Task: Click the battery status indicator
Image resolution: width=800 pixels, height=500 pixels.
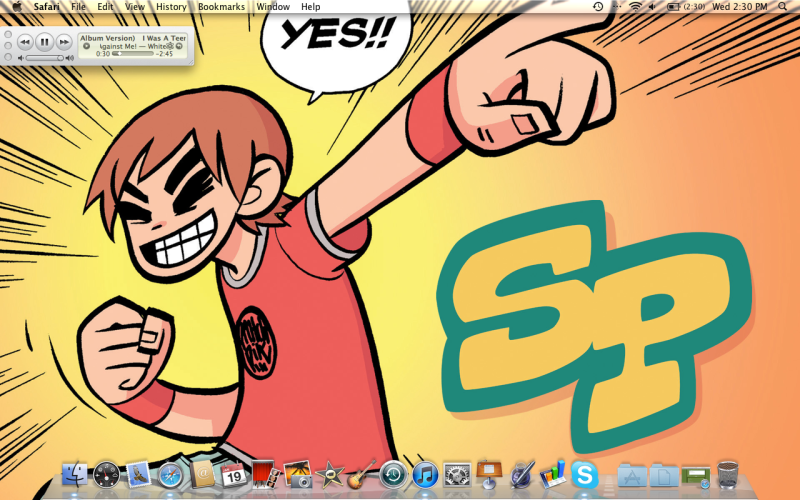Action: tap(686, 7)
